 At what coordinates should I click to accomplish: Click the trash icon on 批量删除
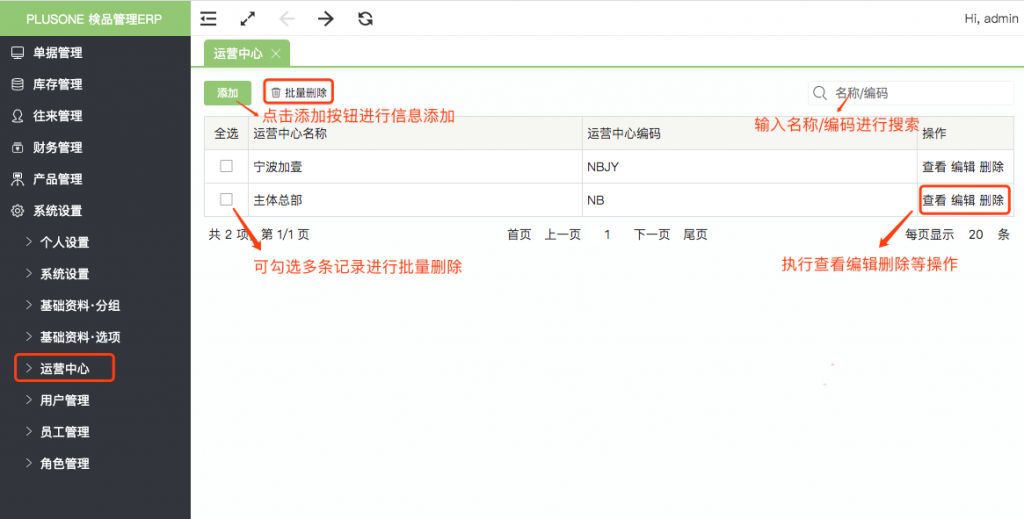point(276,93)
